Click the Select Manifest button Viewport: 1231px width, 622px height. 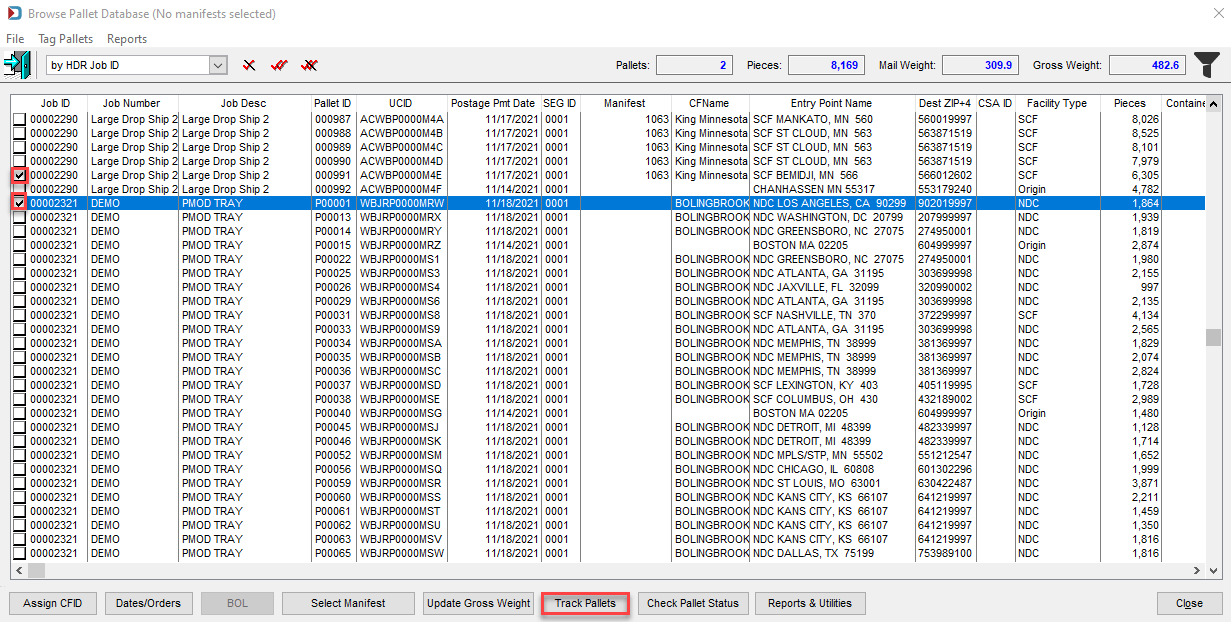pos(348,603)
